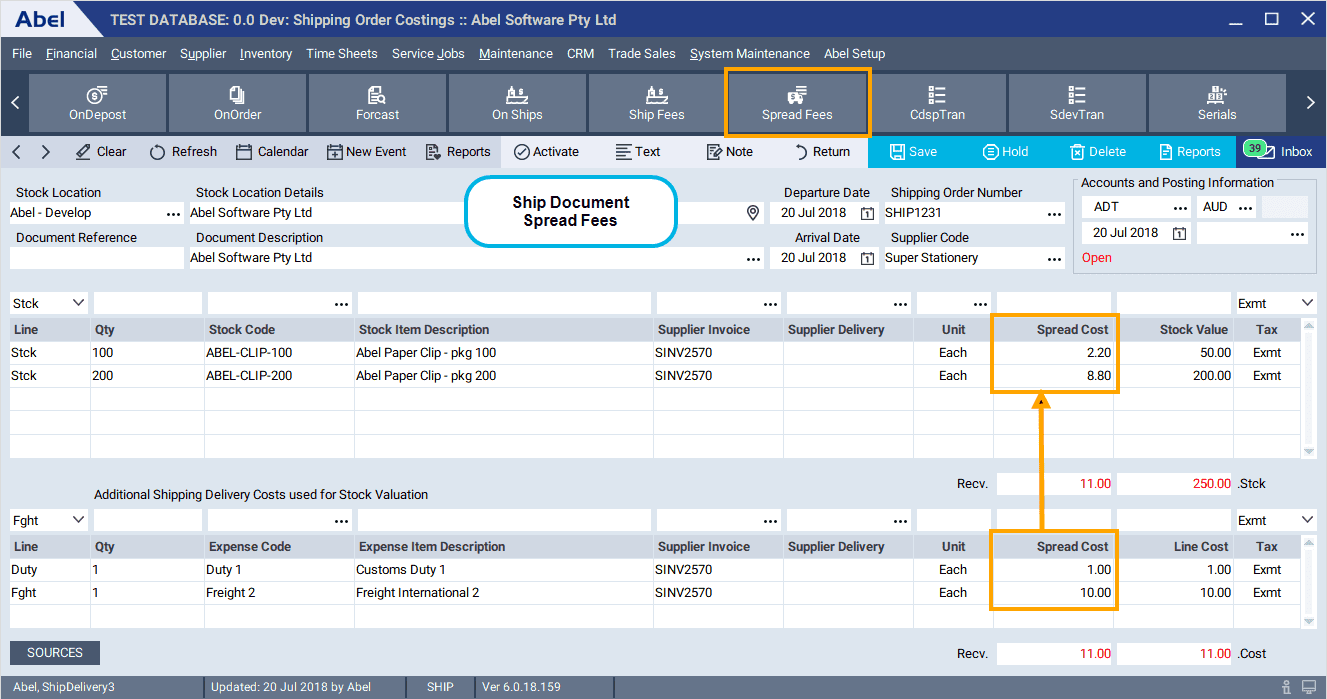Open the Departure Date calendar picker
The width and height of the screenshot is (1327, 699).
coord(866,212)
